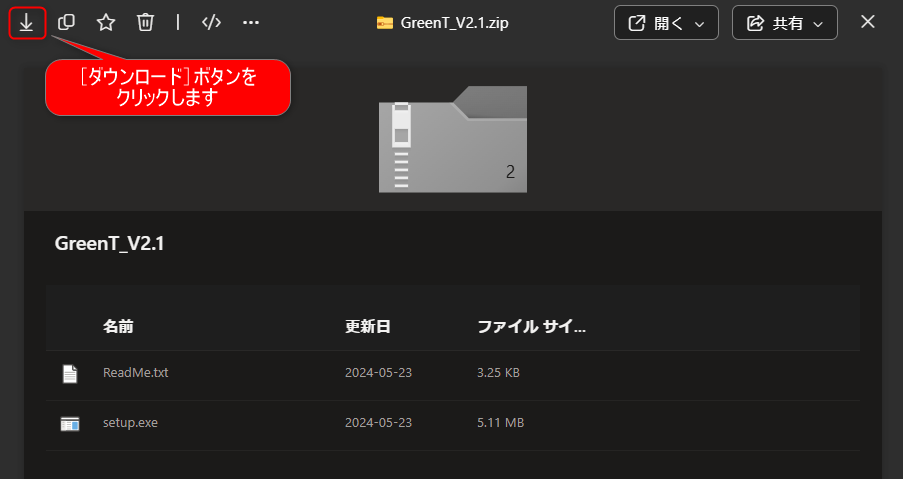
Task: Click the download arrow icon
Action: click(x=27, y=22)
